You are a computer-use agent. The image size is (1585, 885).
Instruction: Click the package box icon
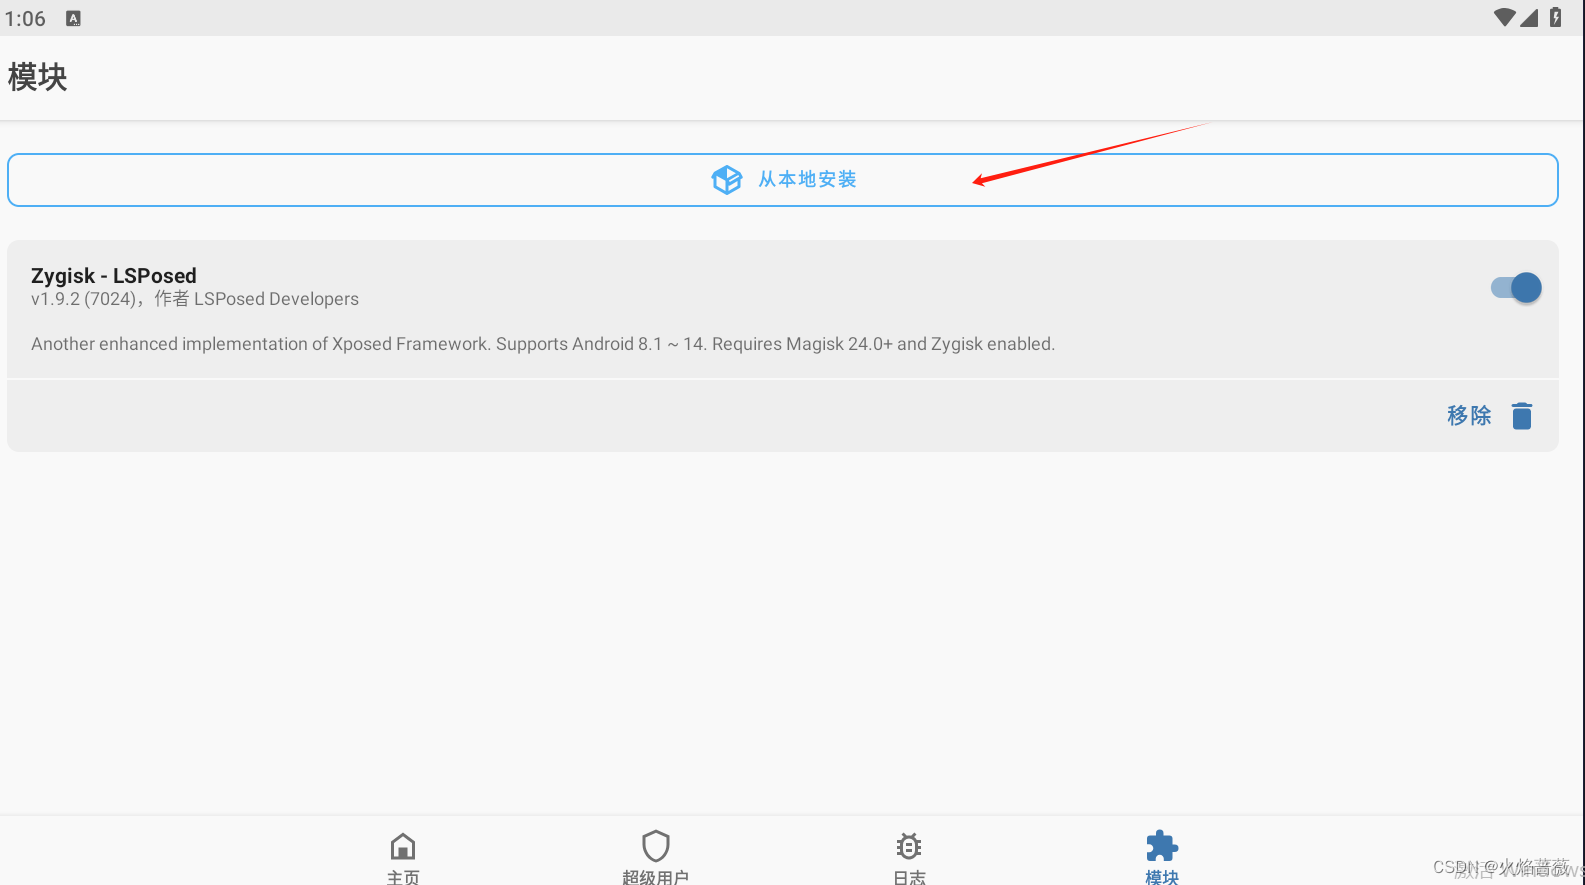pyautogui.click(x=727, y=180)
